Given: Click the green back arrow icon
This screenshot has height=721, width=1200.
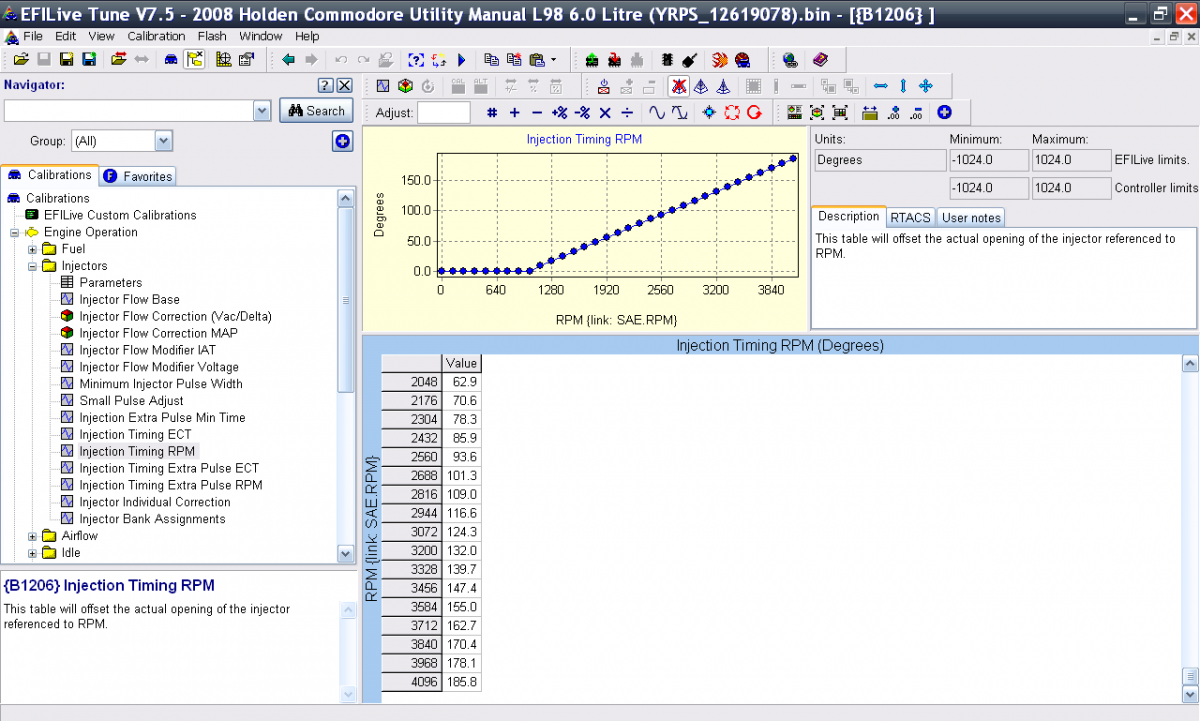Looking at the screenshot, I should coord(289,59).
